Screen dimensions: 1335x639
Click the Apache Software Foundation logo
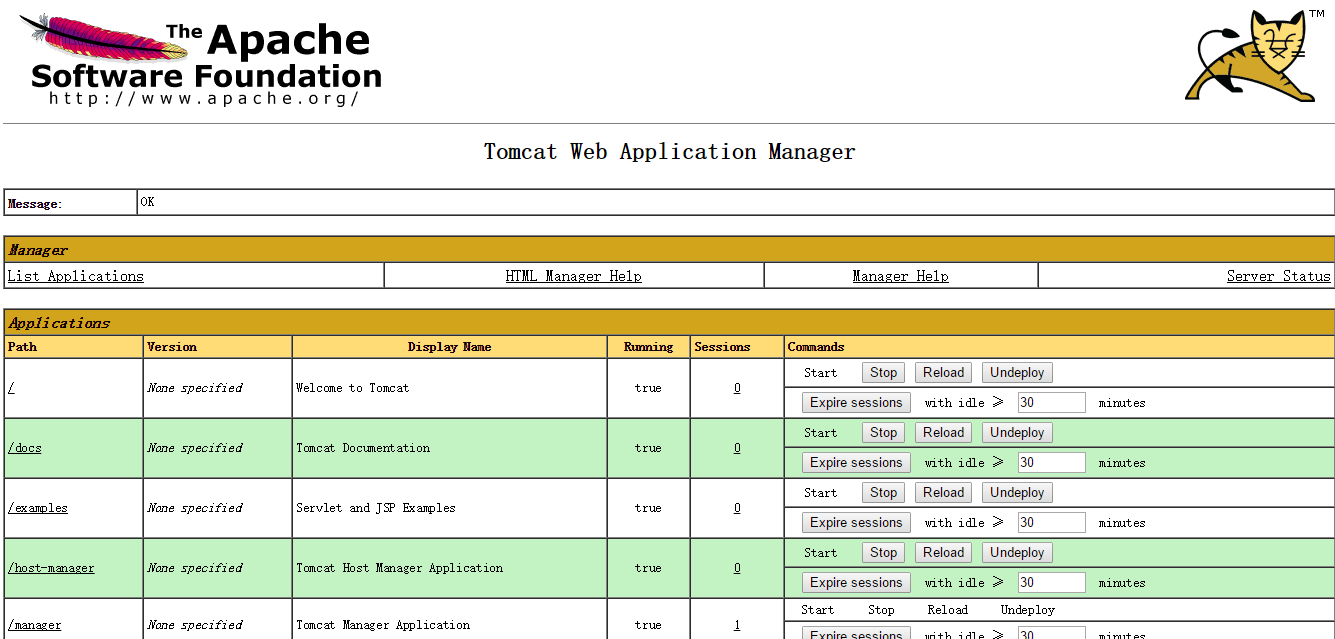[x=201, y=59]
